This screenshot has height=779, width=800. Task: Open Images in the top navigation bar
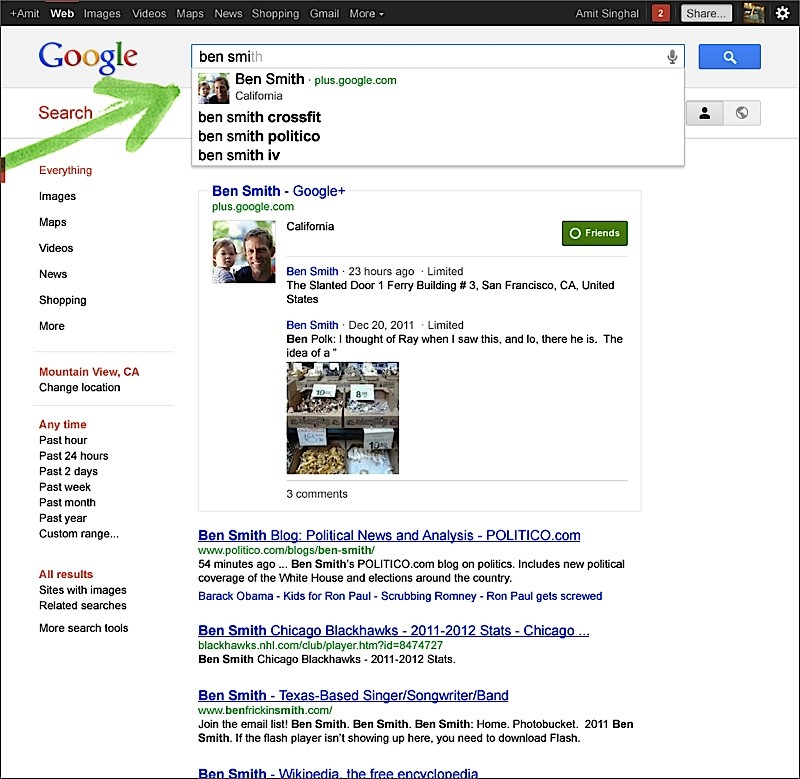[x=102, y=14]
